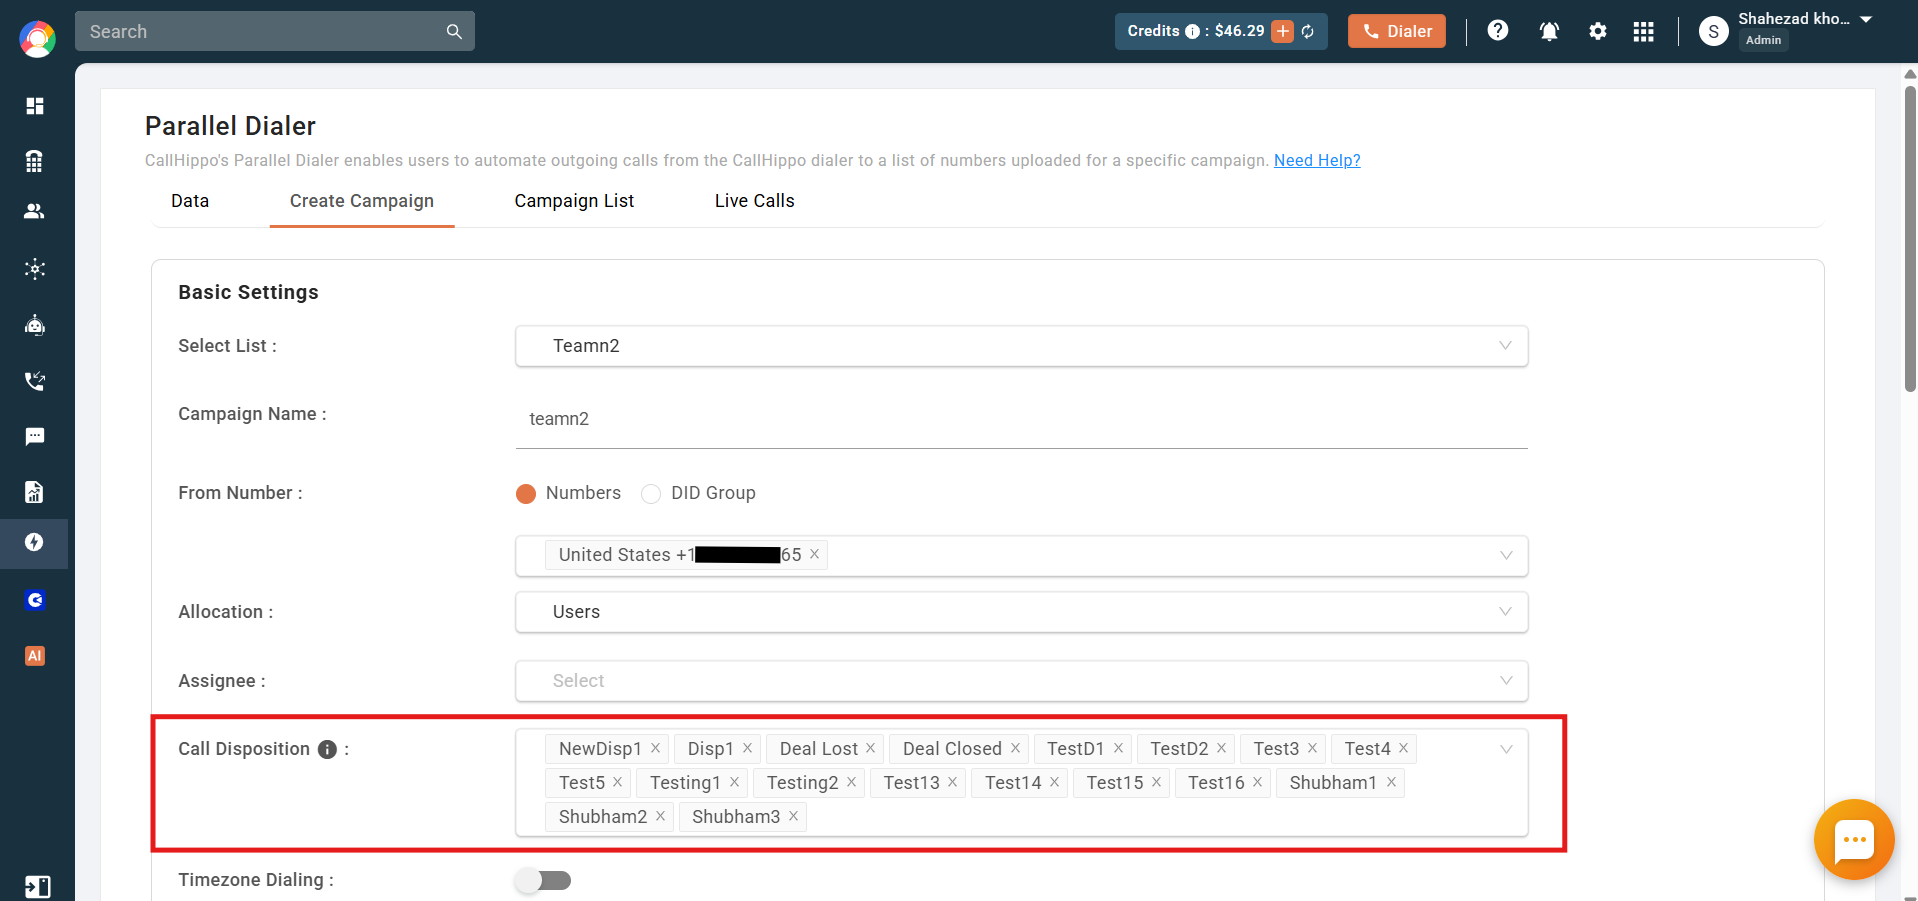
Task: Click the Shahezad kho... user name
Action: tap(1794, 19)
